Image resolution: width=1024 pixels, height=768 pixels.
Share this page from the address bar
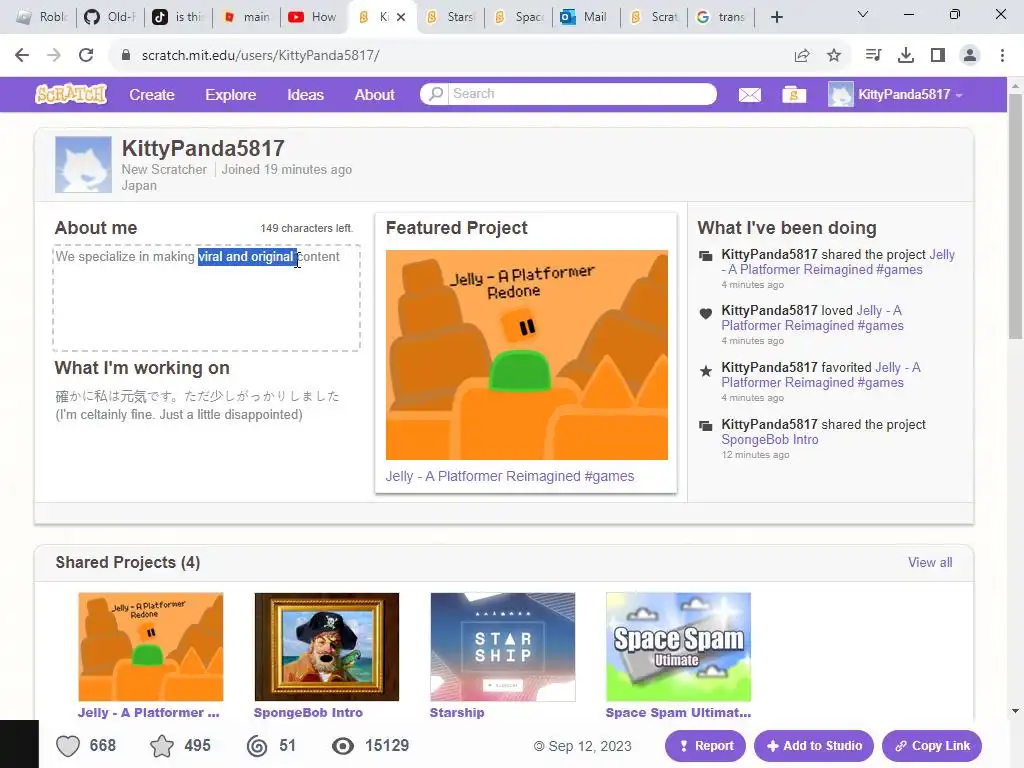802,56
